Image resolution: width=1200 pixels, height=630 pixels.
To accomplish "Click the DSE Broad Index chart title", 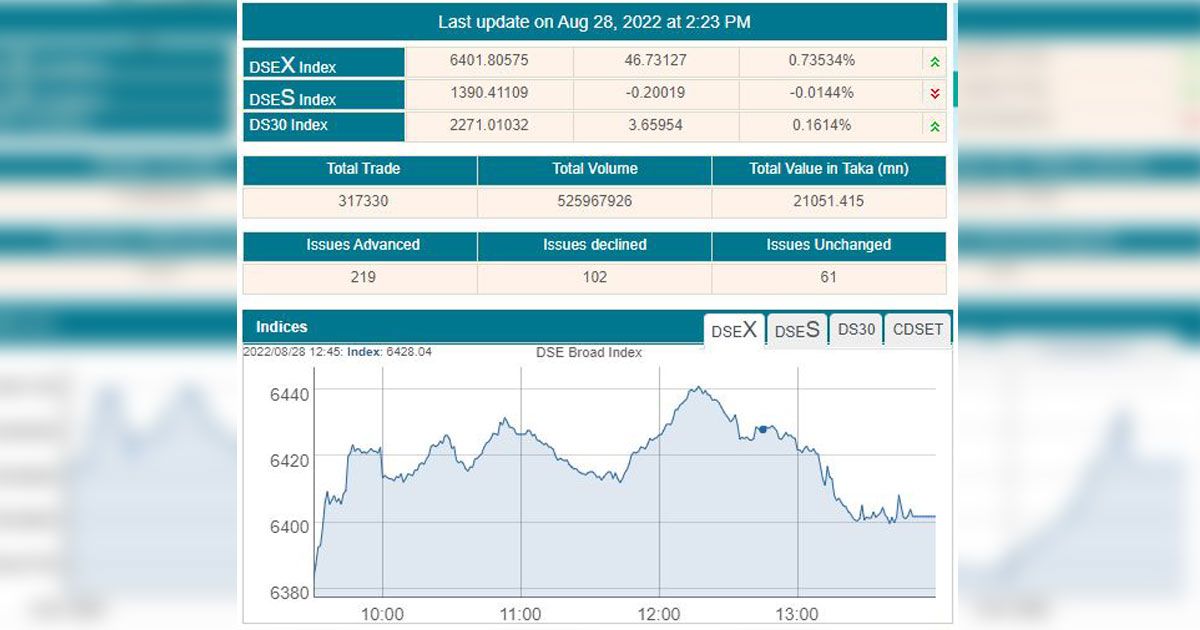I will point(589,353).
